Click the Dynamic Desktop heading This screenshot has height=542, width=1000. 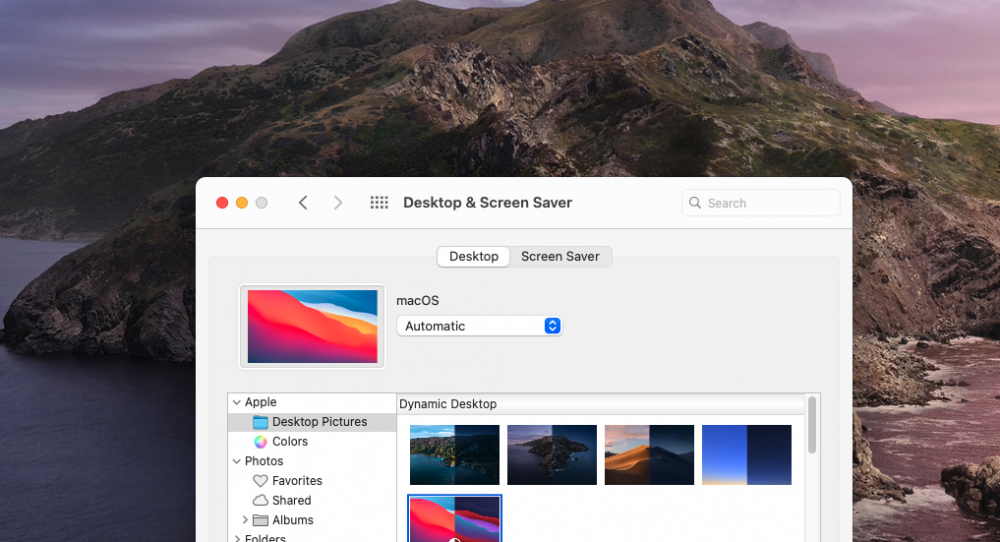pos(448,404)
